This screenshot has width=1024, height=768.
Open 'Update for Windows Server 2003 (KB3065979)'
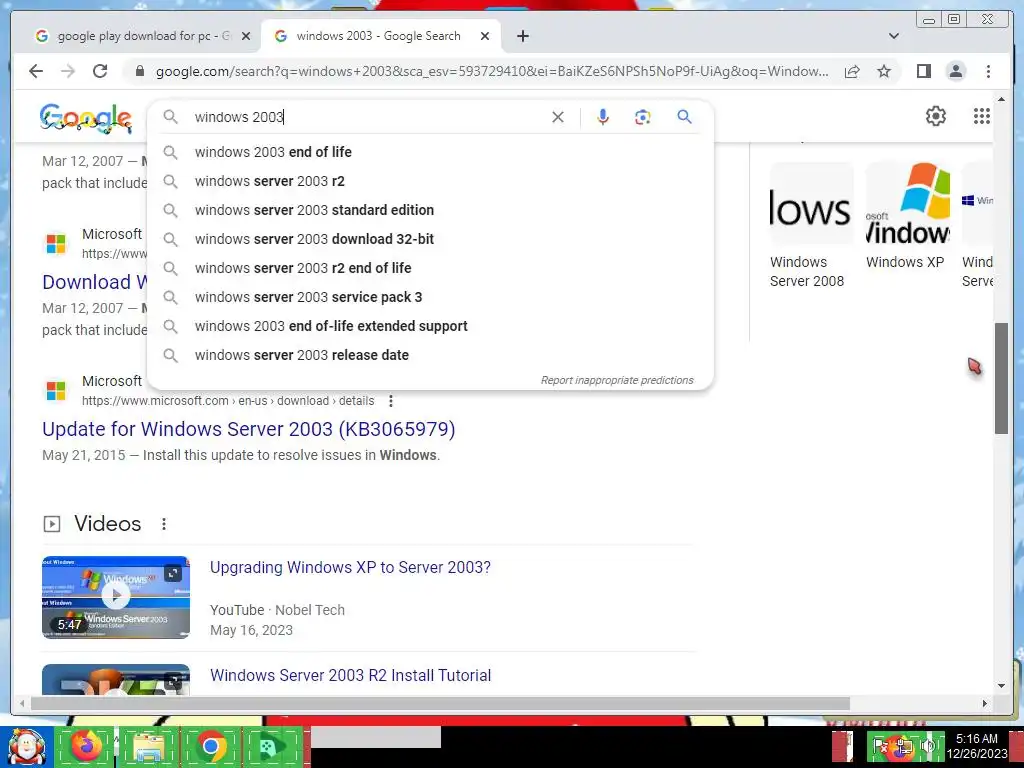[x=249, y=429]
